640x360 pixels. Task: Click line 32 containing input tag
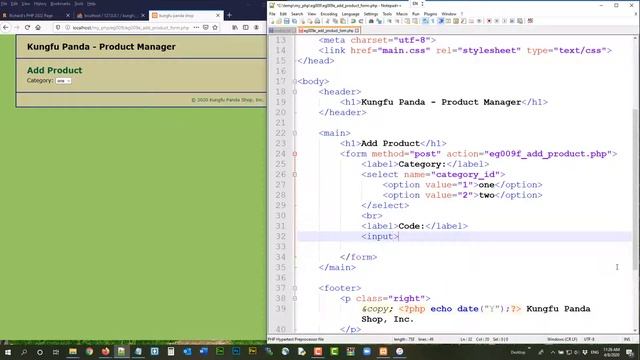[x=464, y=236]
